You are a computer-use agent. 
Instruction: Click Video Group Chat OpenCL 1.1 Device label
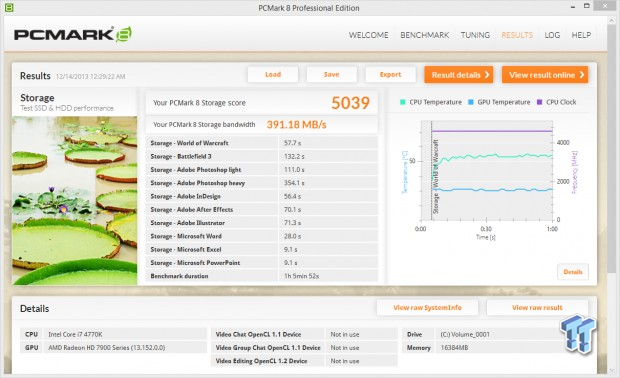(x=268, y=348)
